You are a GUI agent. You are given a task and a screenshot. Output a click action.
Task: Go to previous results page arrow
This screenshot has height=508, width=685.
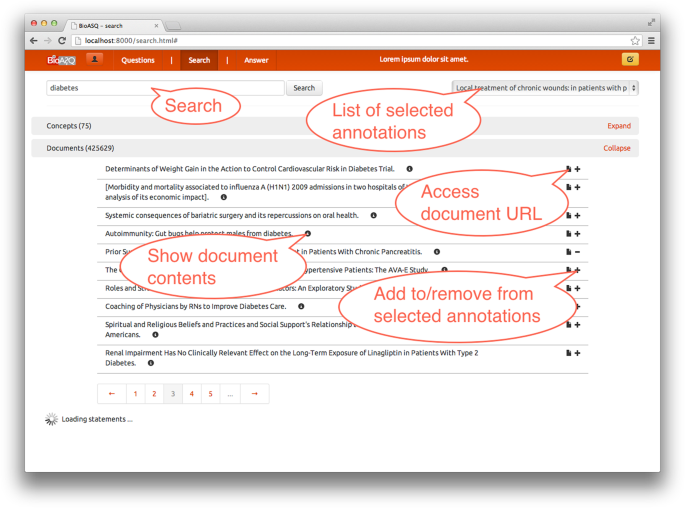coord(112,394)
